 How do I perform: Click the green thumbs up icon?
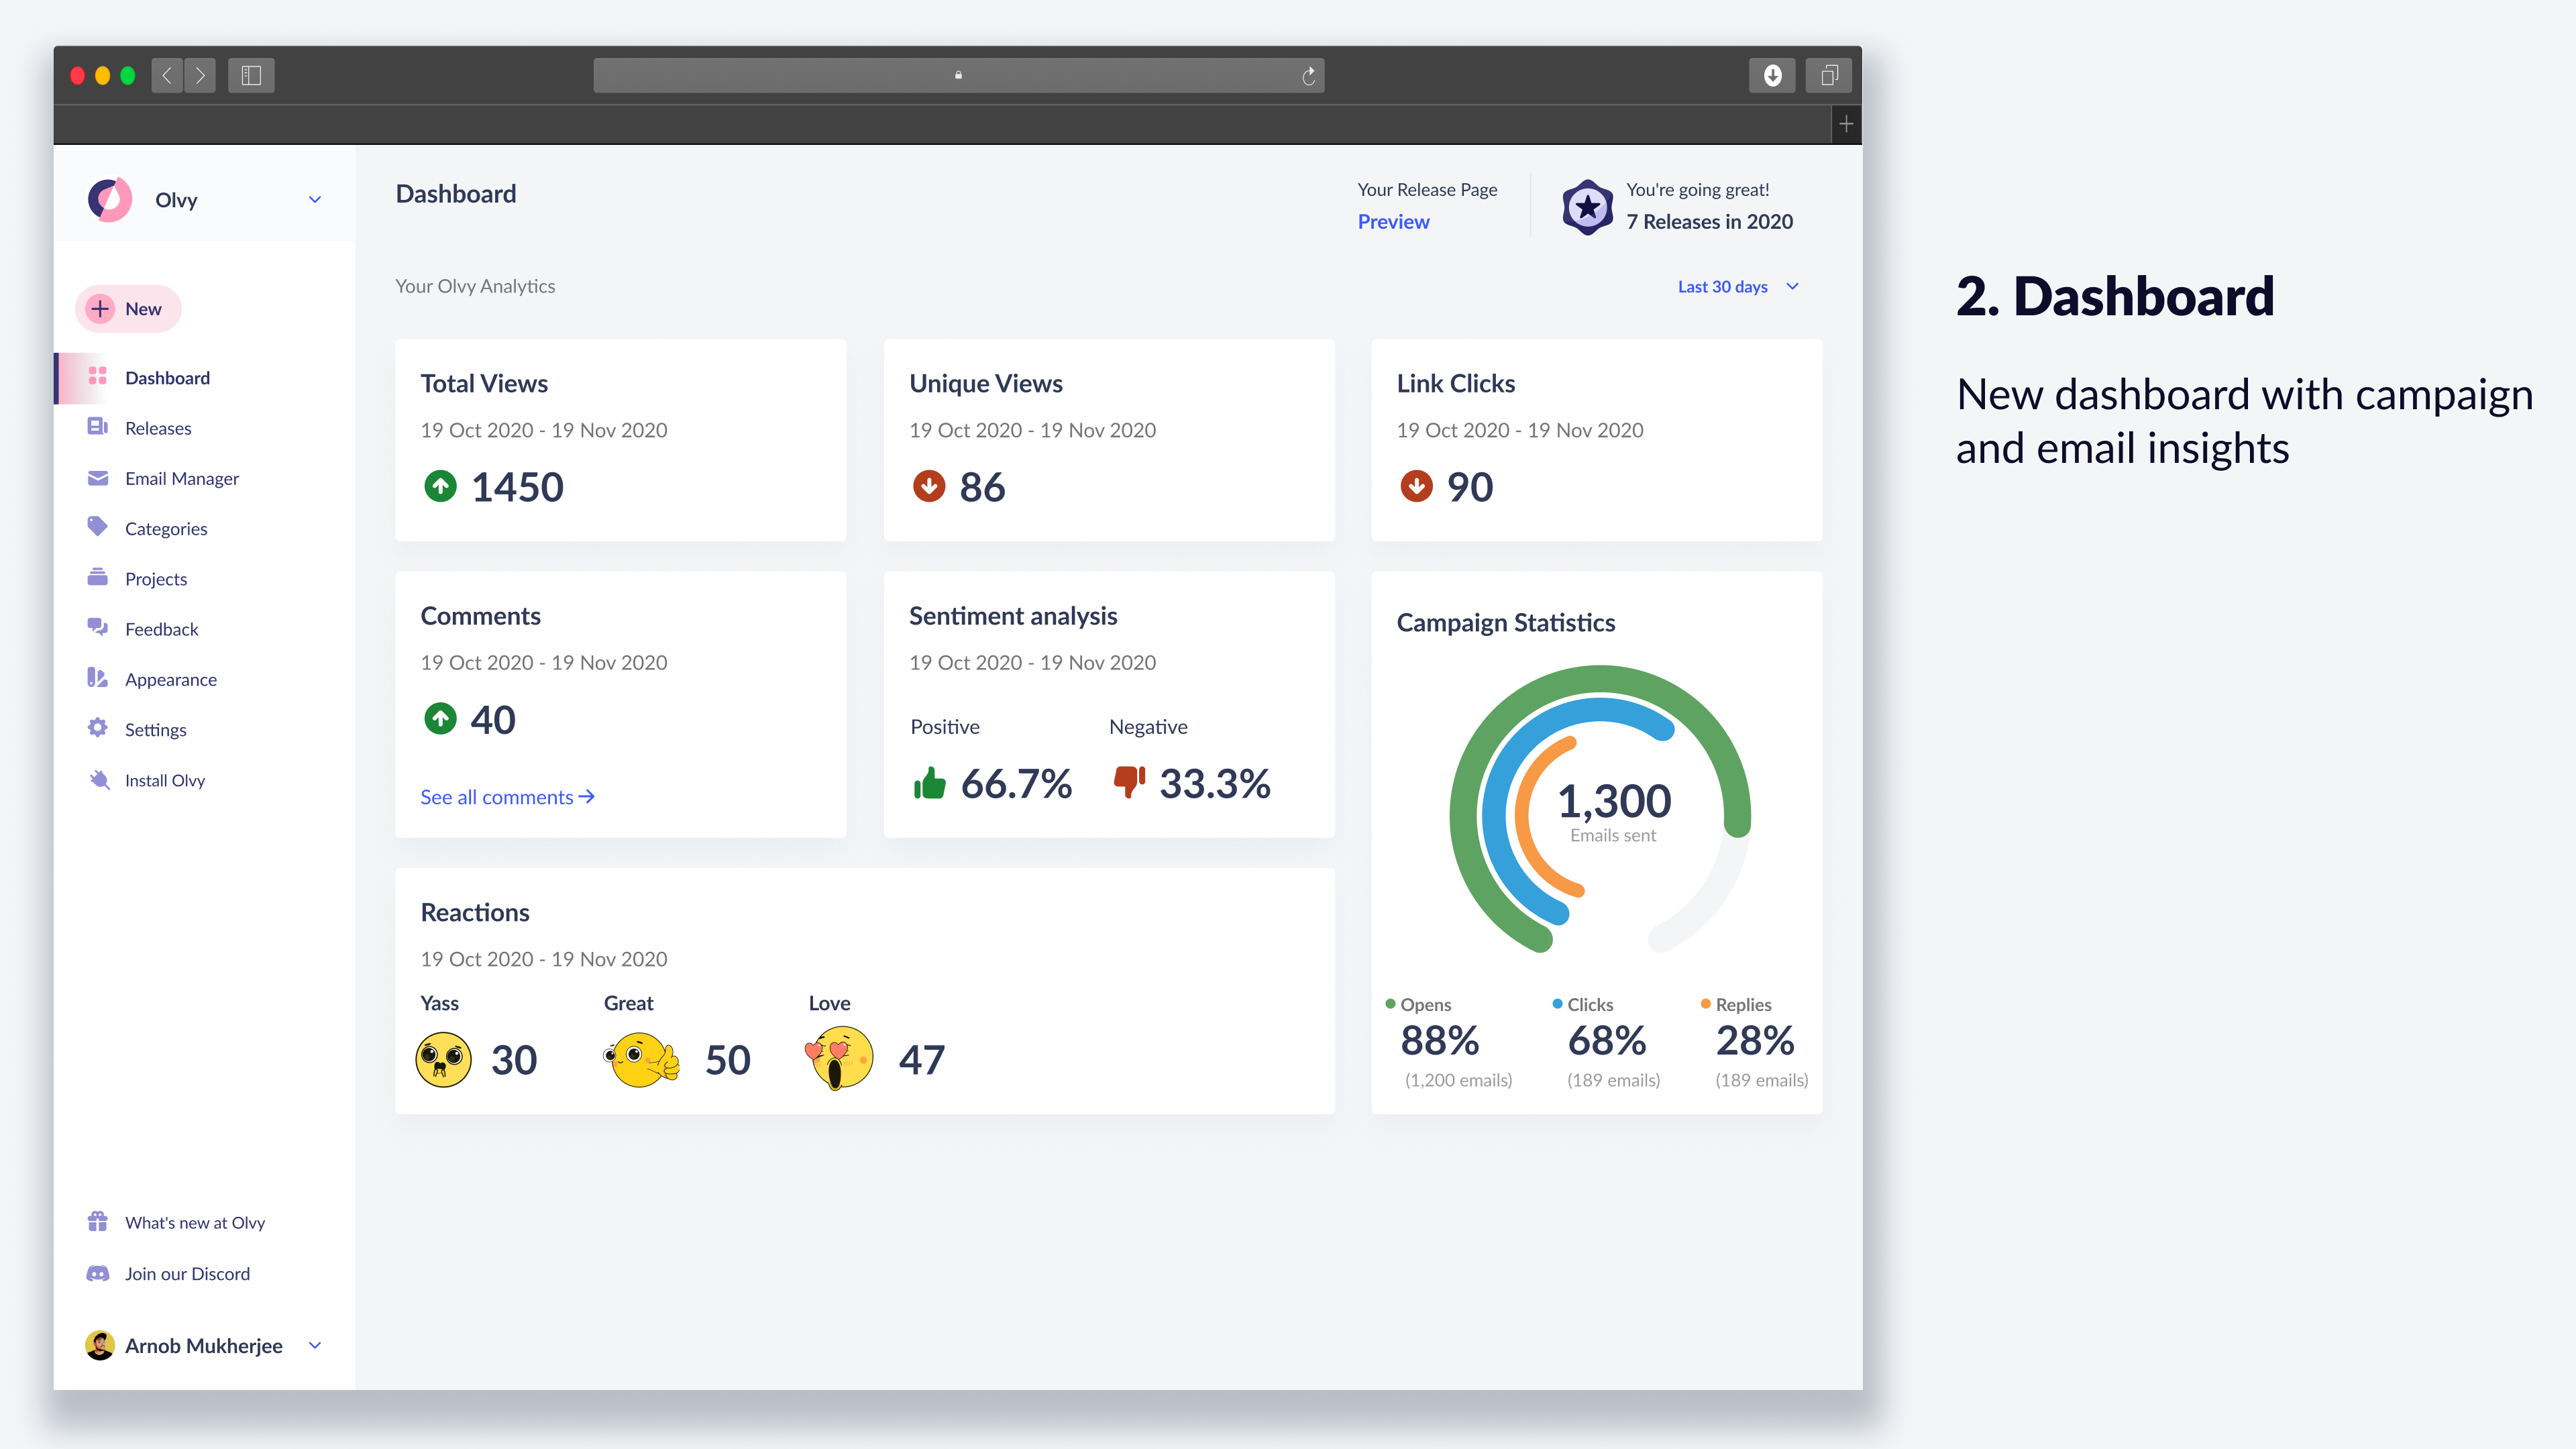click(x=930, y=783)
